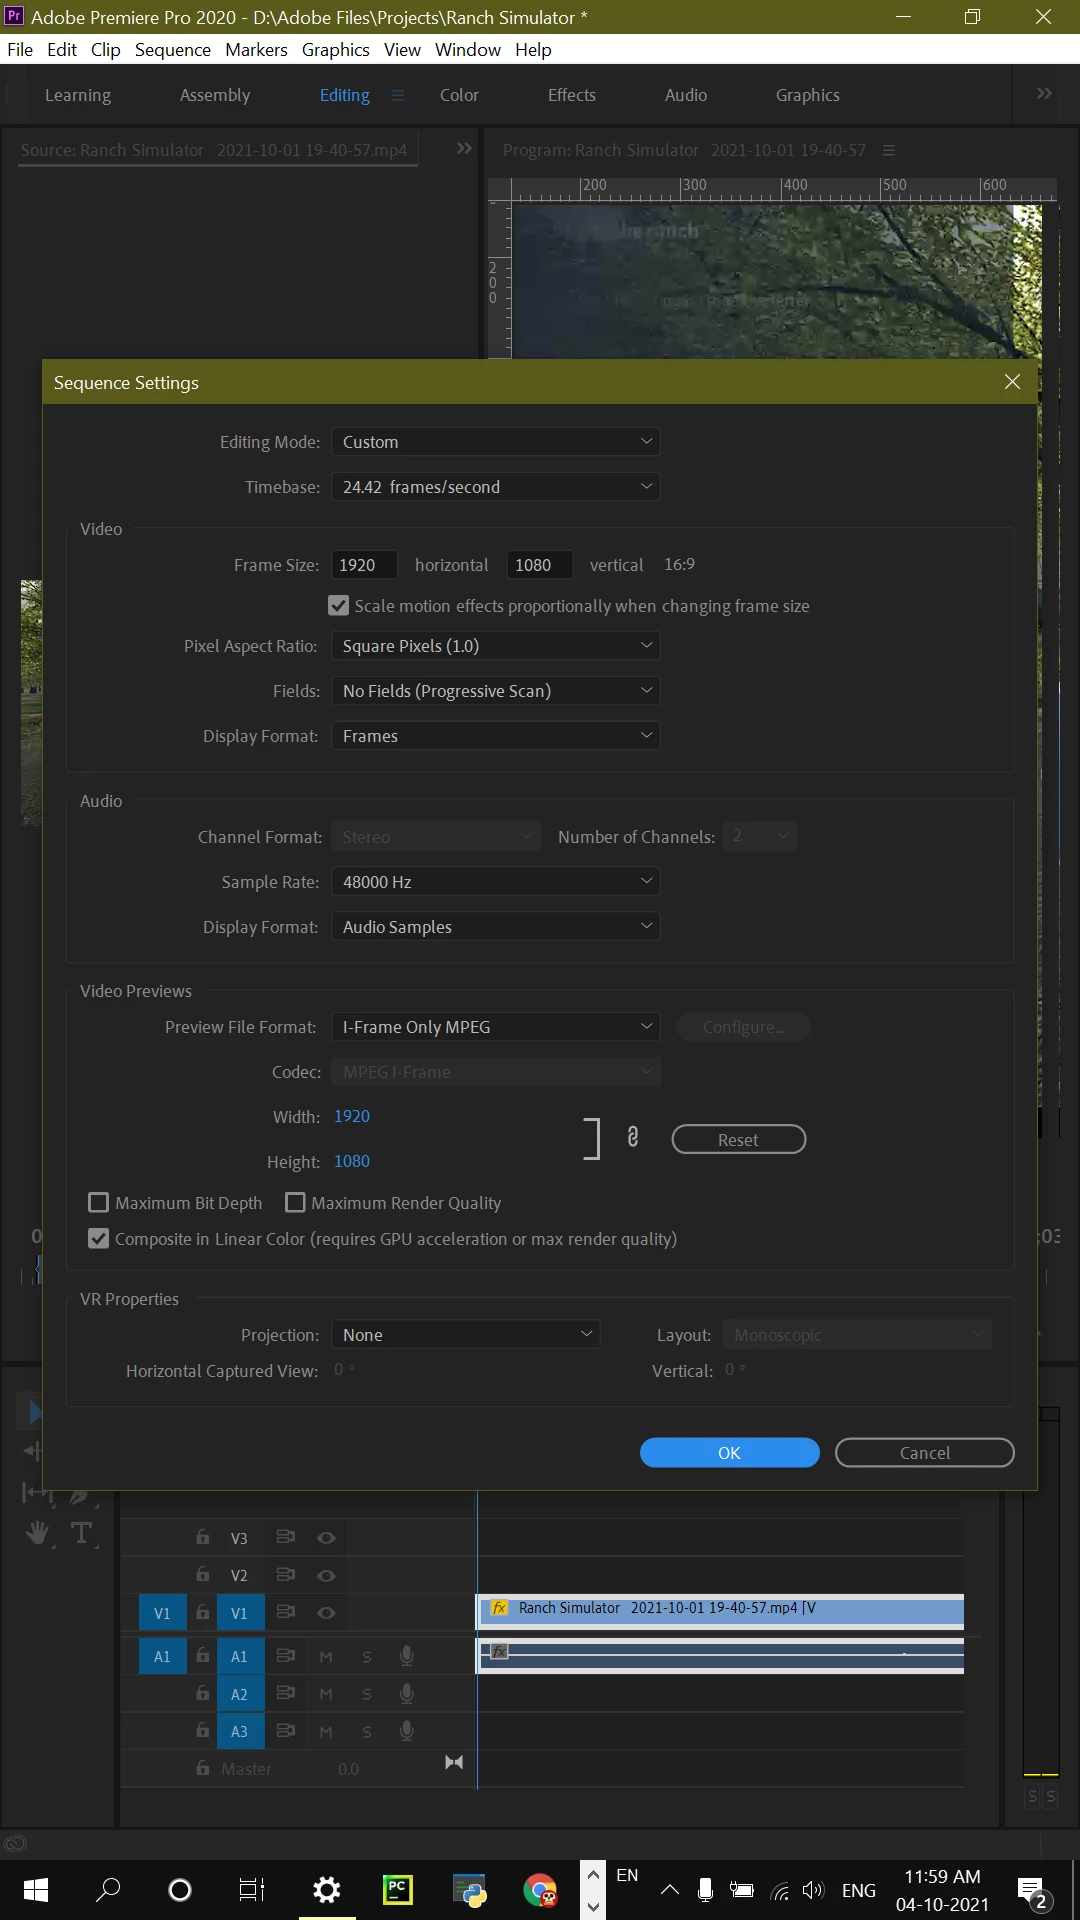Image resolution: width=1080 pixels, height=1920 pixels.
Task: Open Windows Start menu
Action: 36,1890
